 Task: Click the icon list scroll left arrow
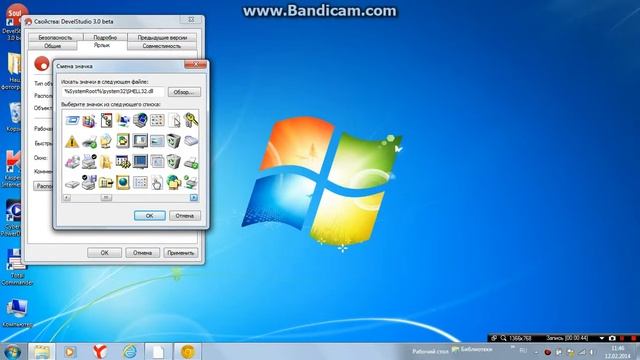pos(67,198)
